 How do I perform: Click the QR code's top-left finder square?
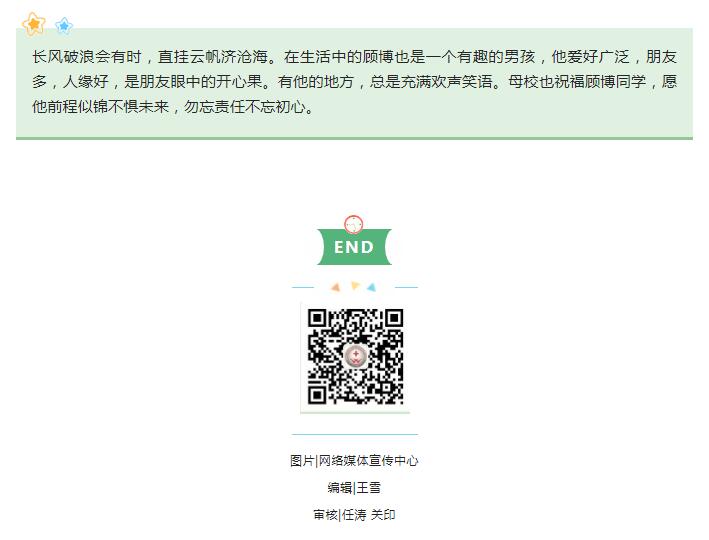[317, 318]
